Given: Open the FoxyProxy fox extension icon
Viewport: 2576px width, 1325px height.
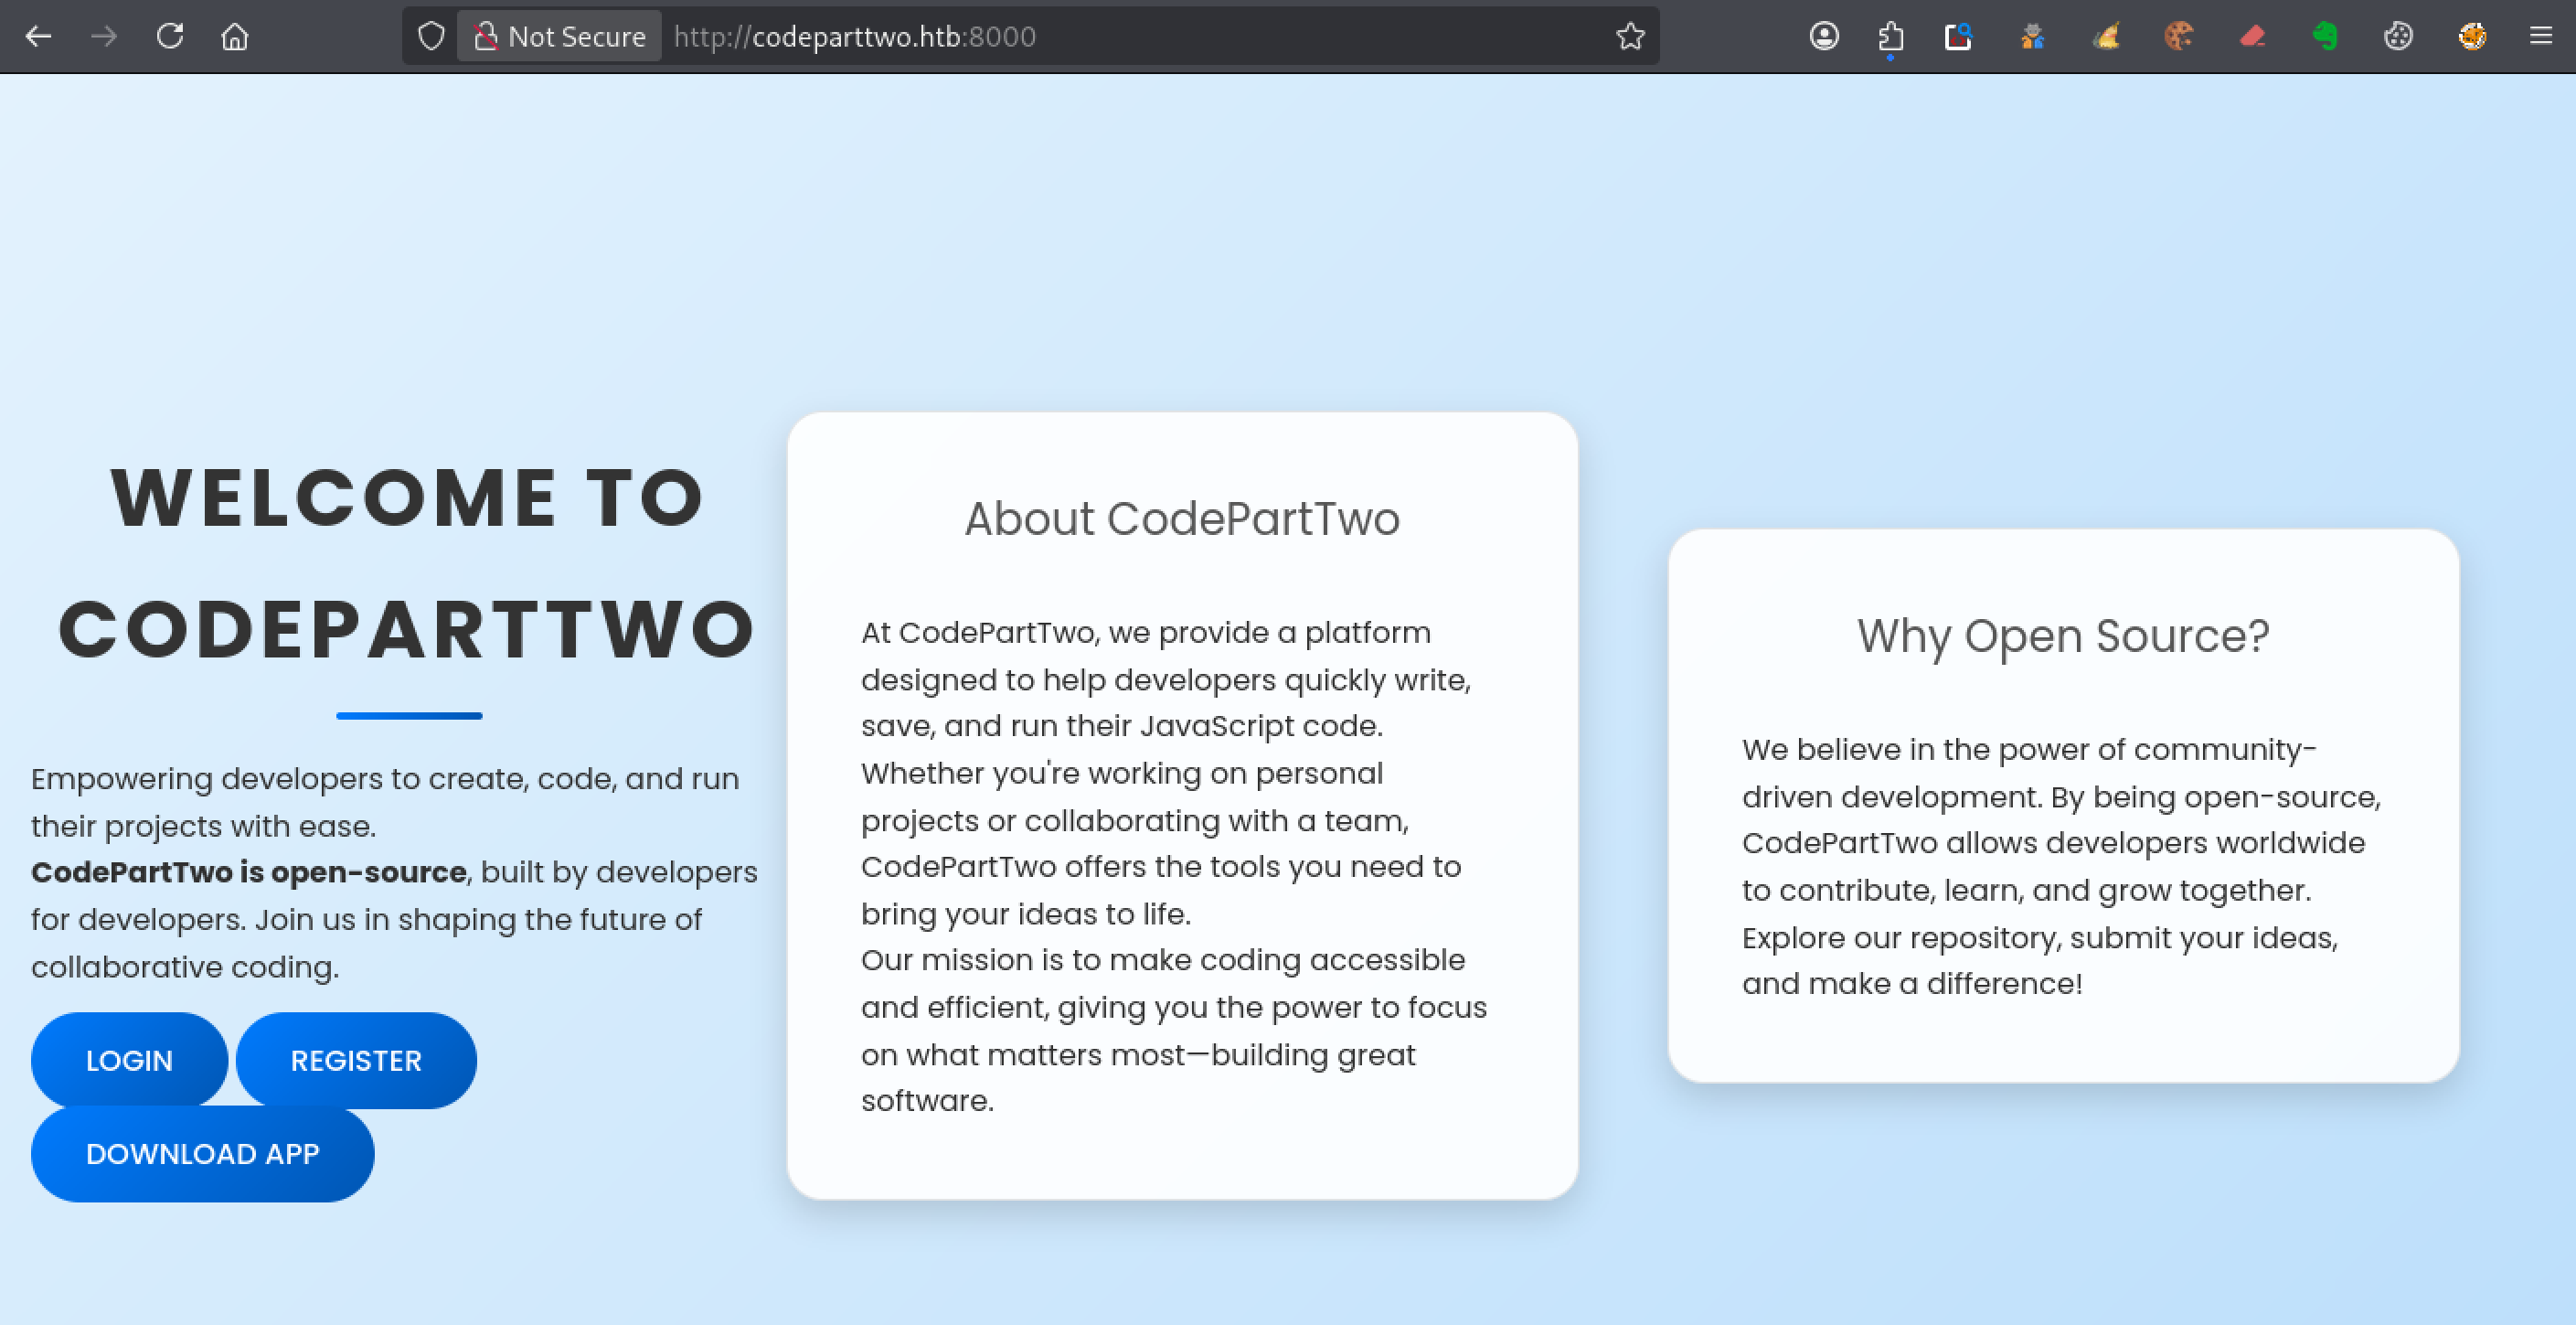Looking at the screenshot, I should coord(2472,37).
